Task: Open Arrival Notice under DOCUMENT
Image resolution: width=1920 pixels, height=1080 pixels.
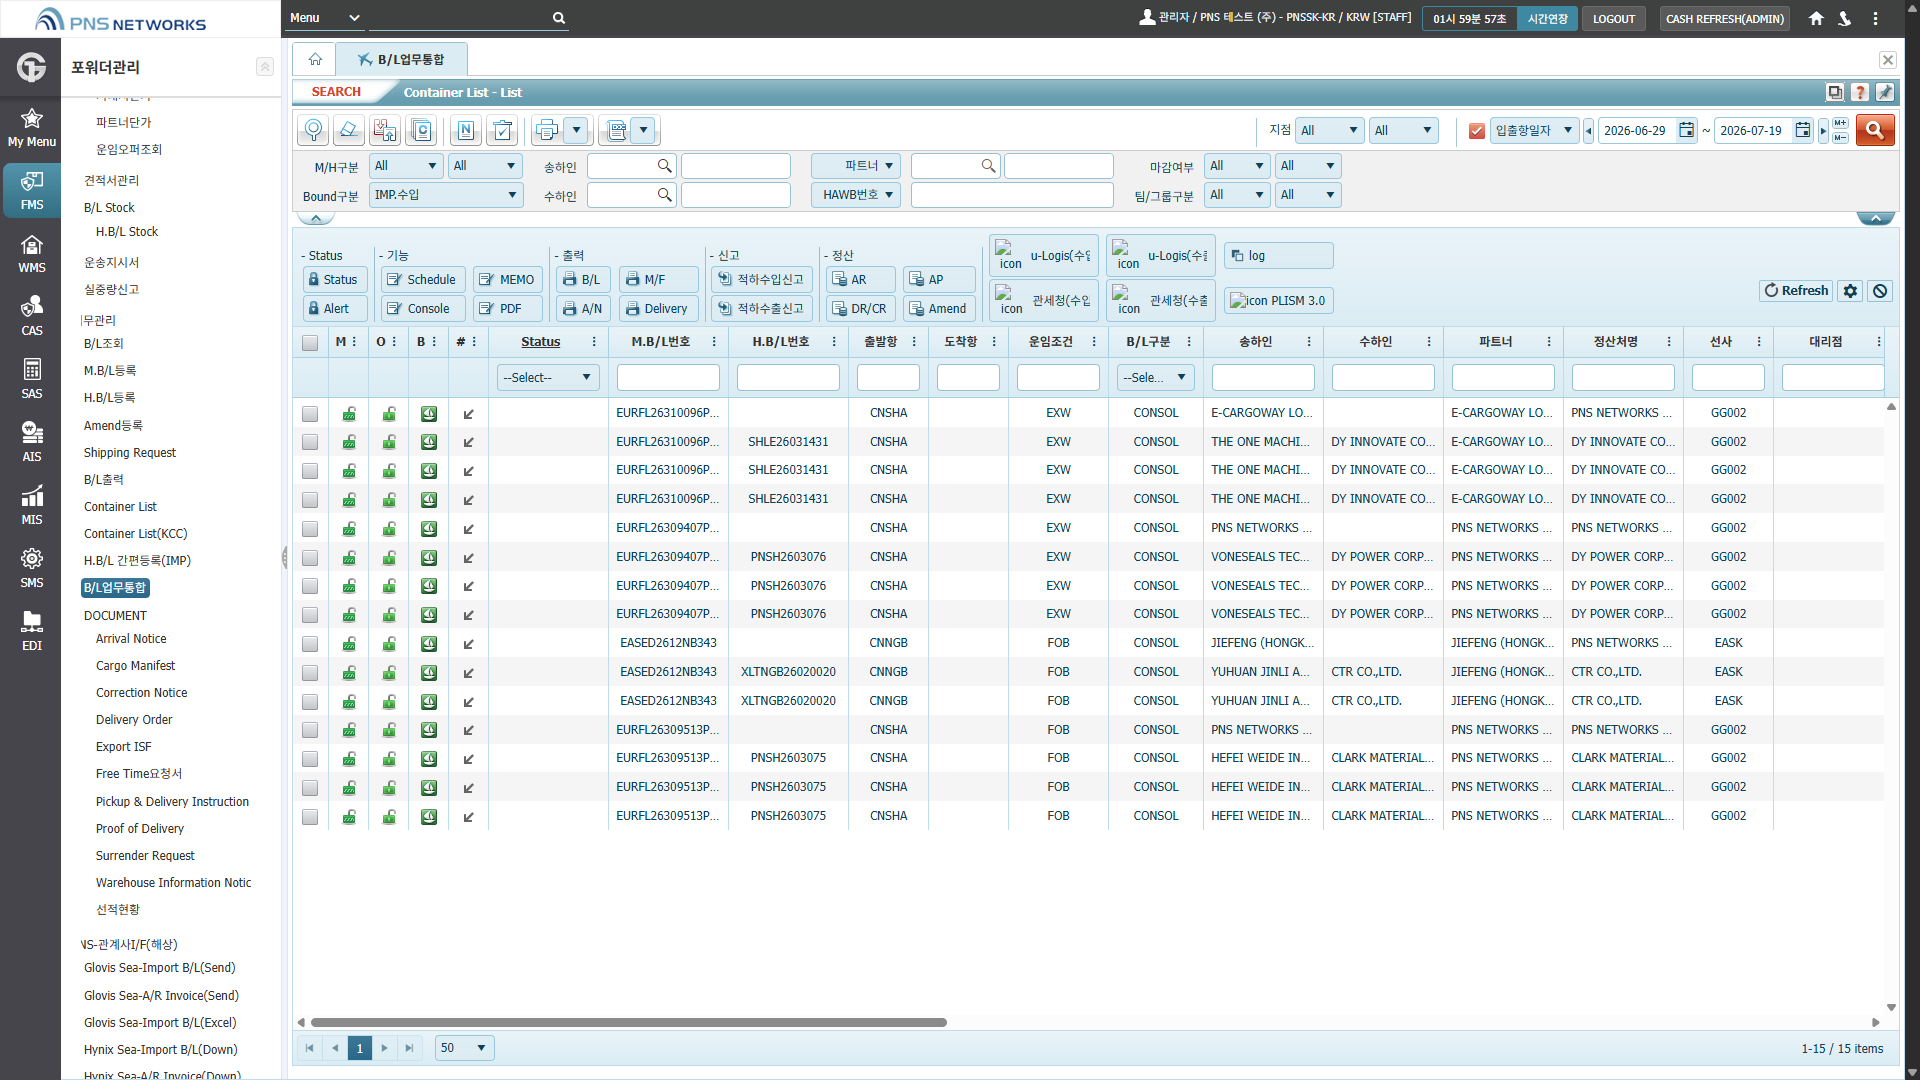Action: point(131,639)
